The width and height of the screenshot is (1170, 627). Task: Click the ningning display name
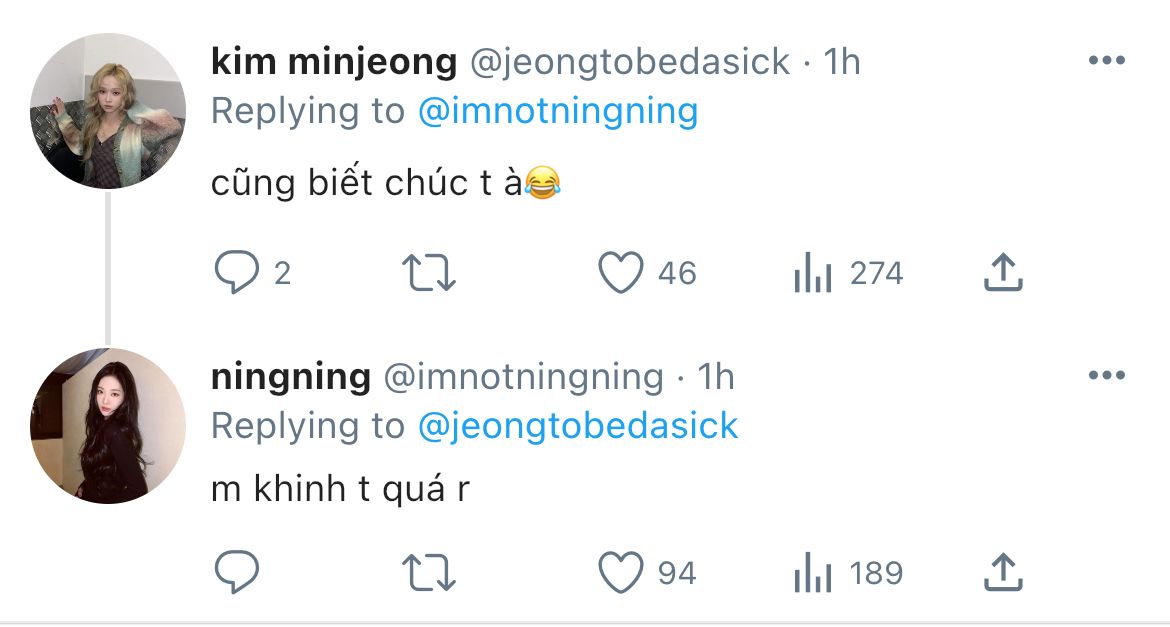[x=291, y=377]
